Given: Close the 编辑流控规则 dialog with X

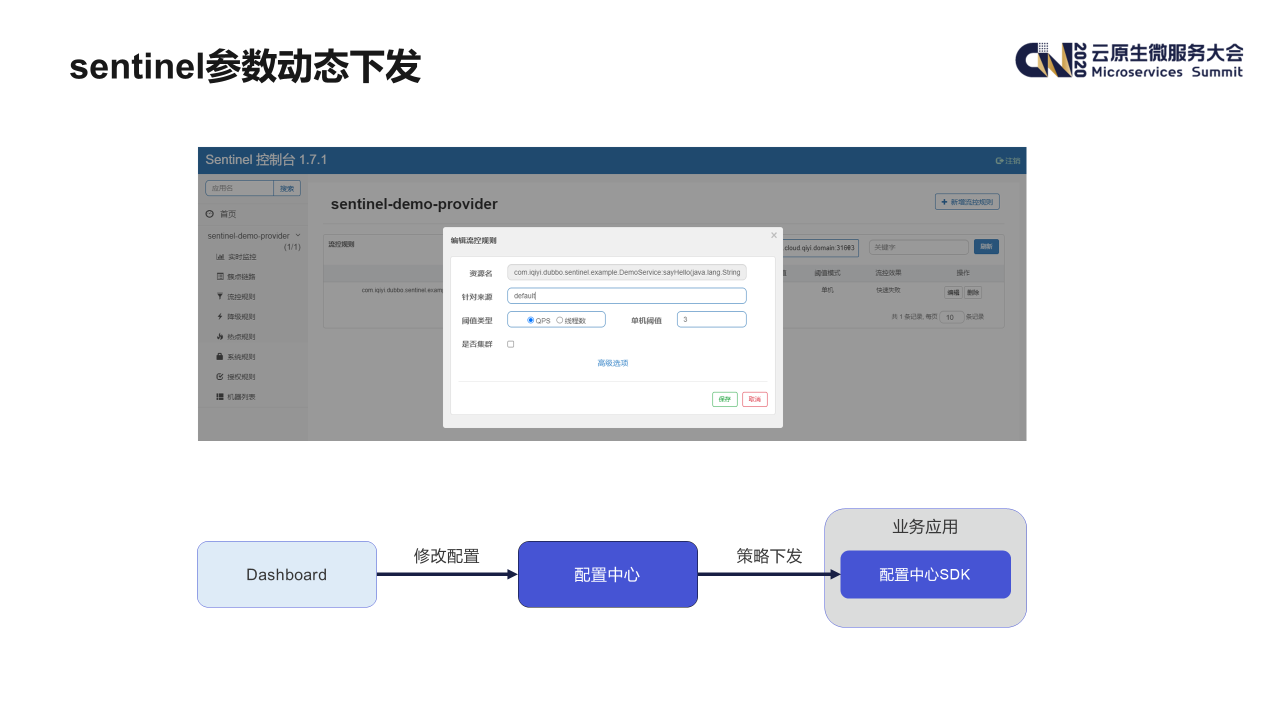Looking at the screenshot, I should coord(773,235).
